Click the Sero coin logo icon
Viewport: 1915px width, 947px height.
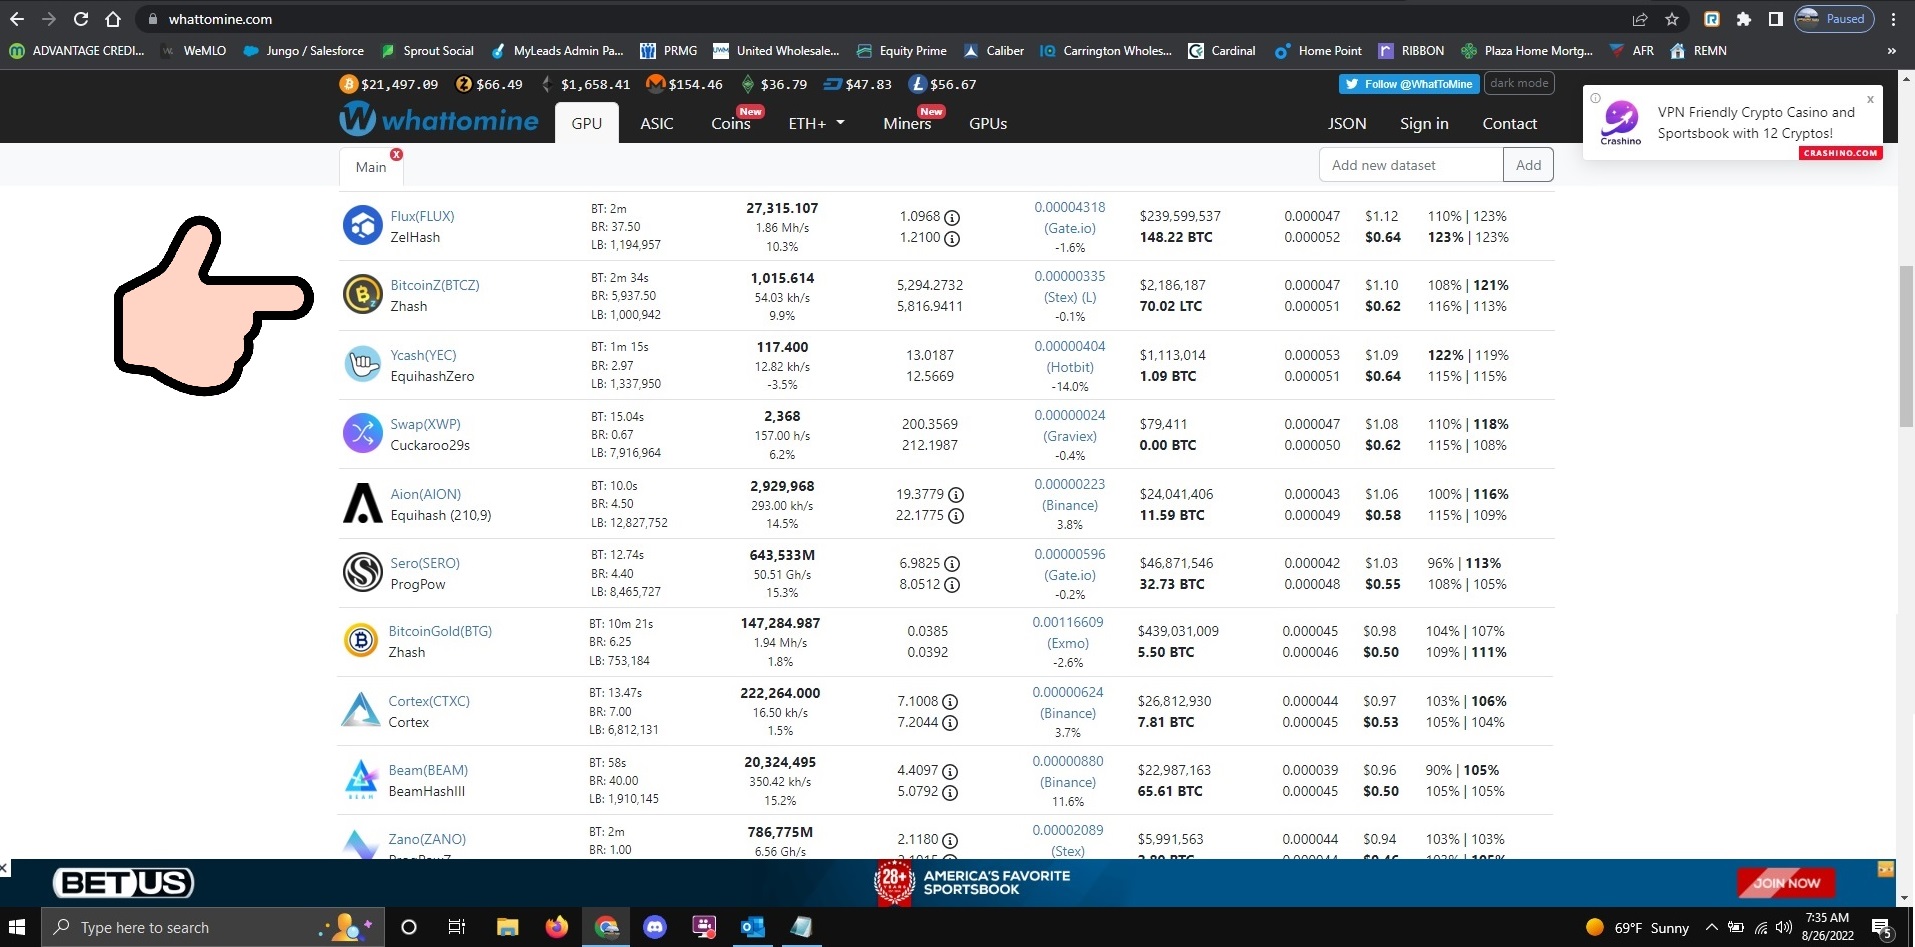[x=362, y=573]
